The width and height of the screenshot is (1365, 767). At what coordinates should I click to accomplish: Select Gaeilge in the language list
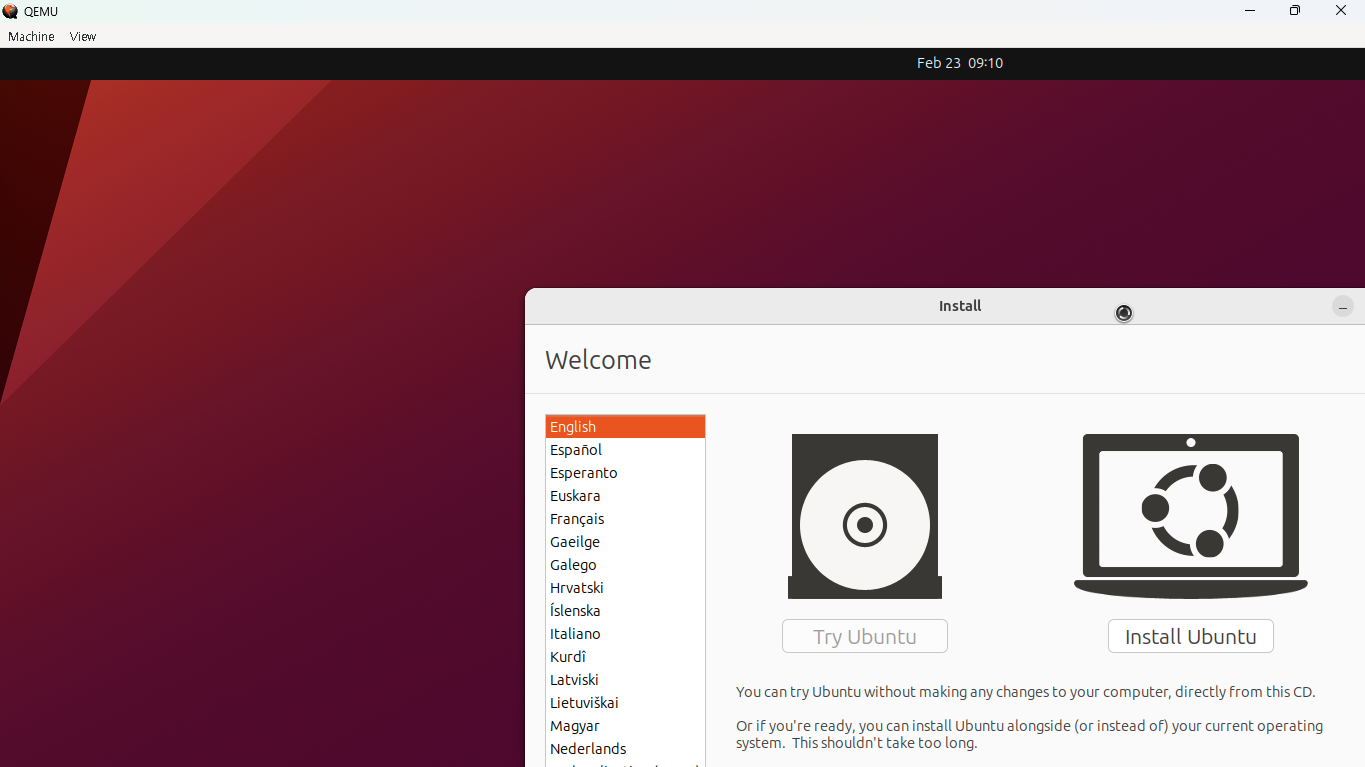click(x=625, y=542)
